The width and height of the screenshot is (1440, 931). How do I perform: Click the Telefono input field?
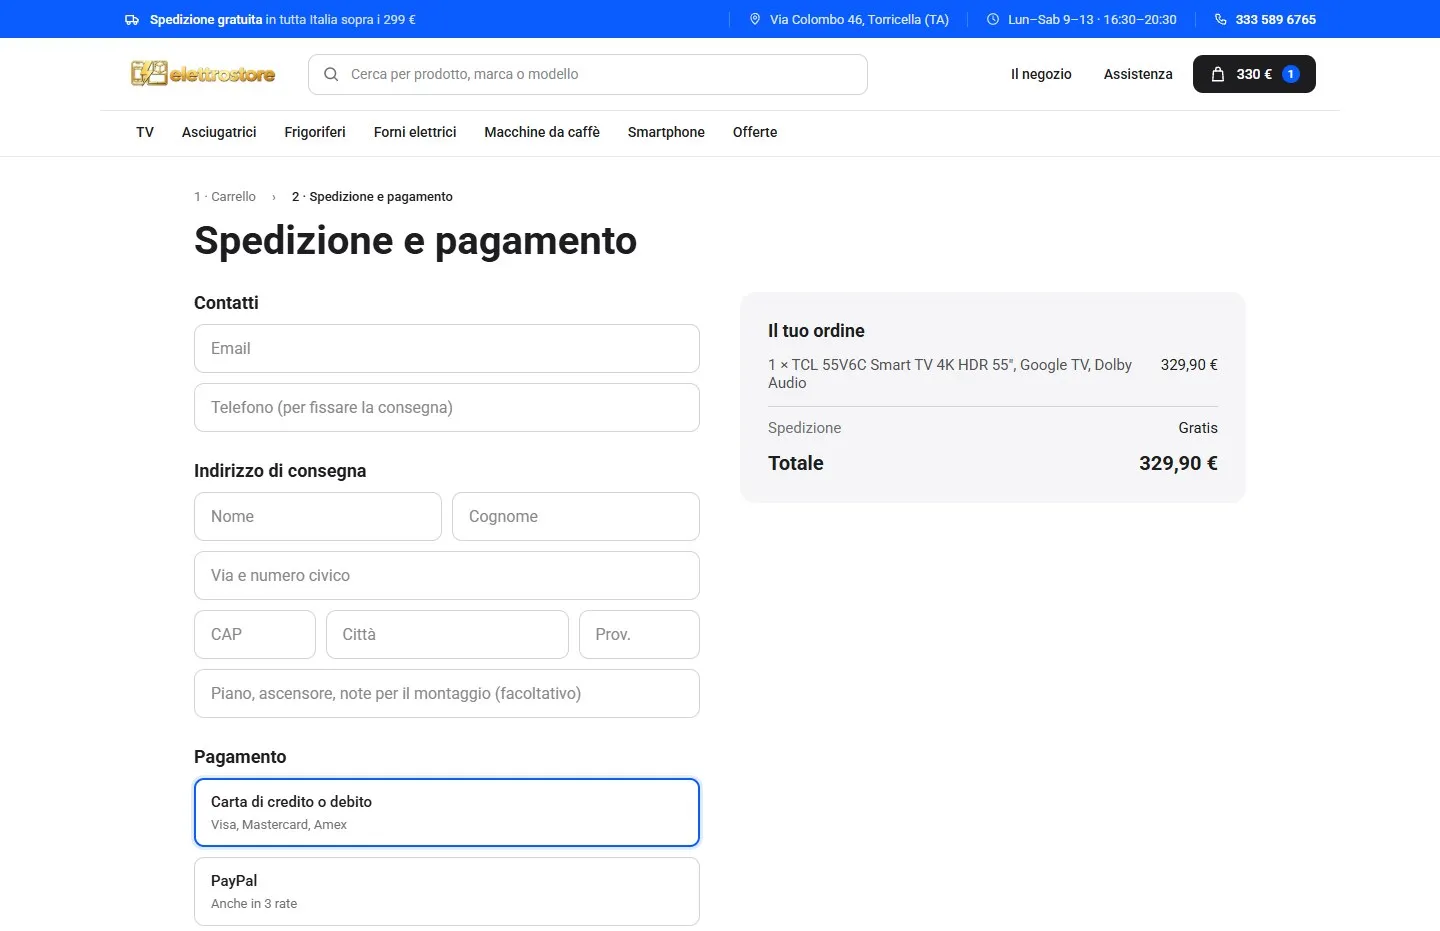click(447, 407)
